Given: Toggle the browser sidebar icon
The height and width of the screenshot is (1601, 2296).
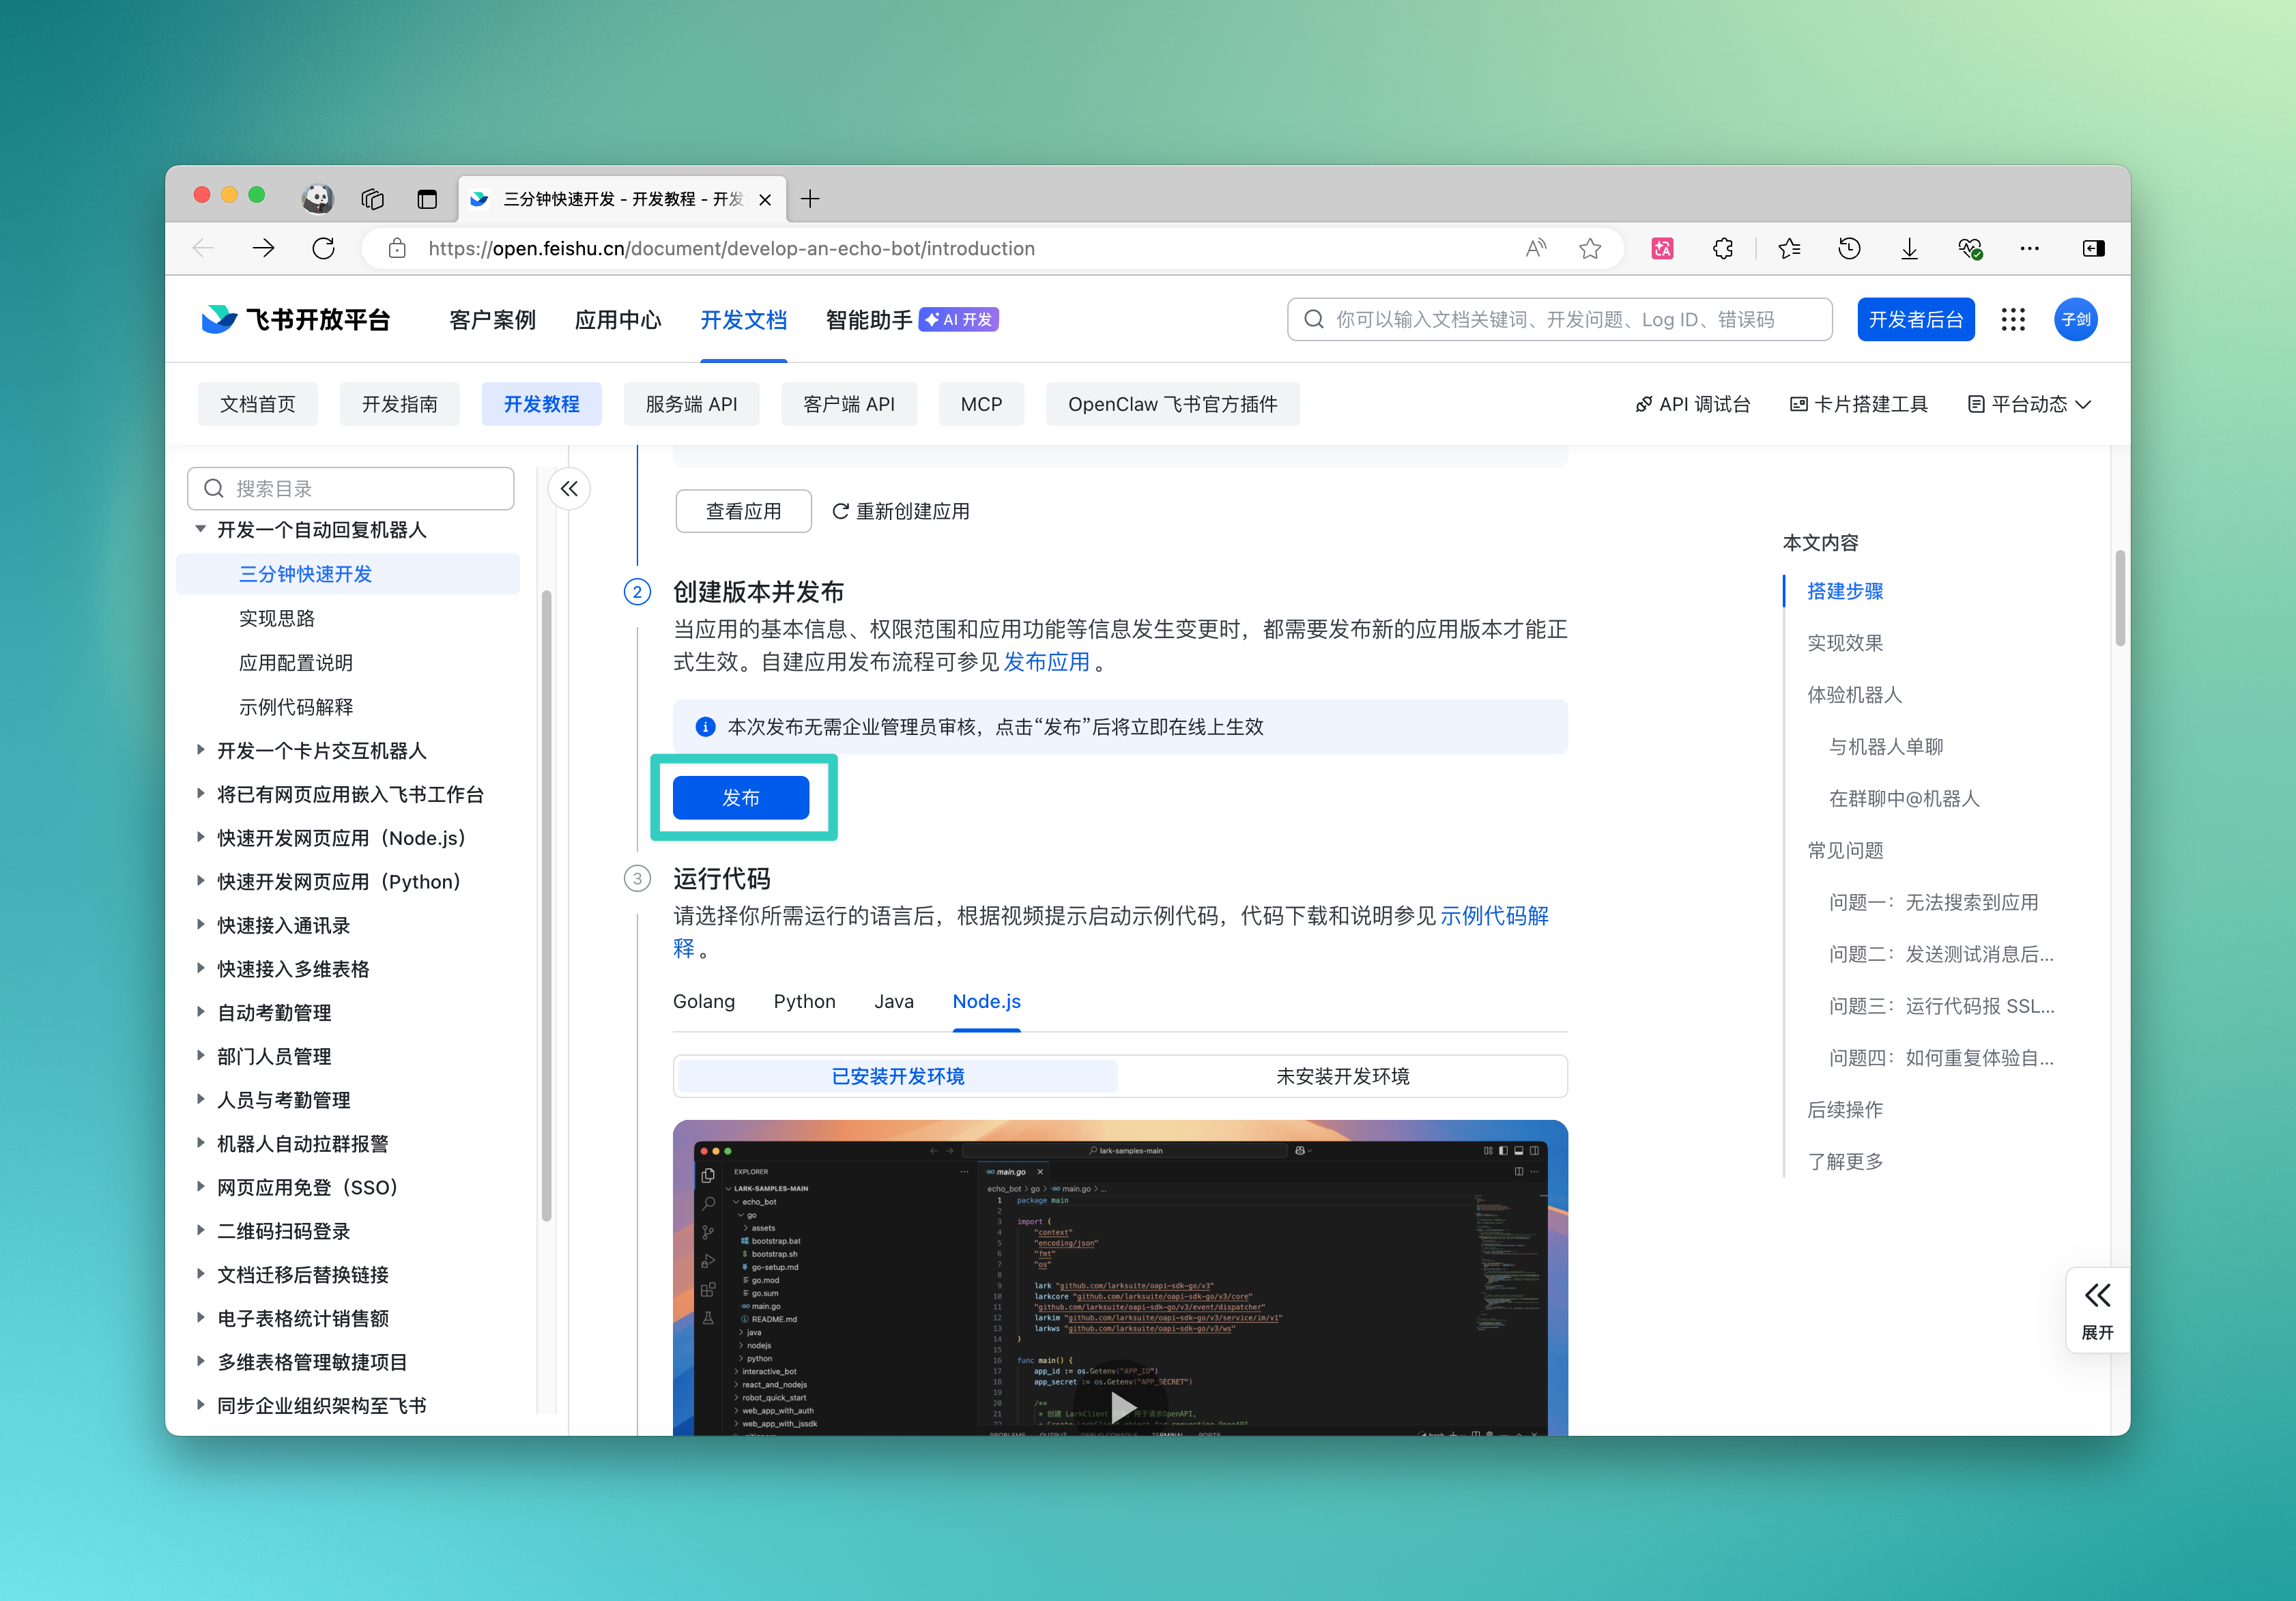Looking at the screenshot, I should pyautogui.click(x=2093, y=248).
